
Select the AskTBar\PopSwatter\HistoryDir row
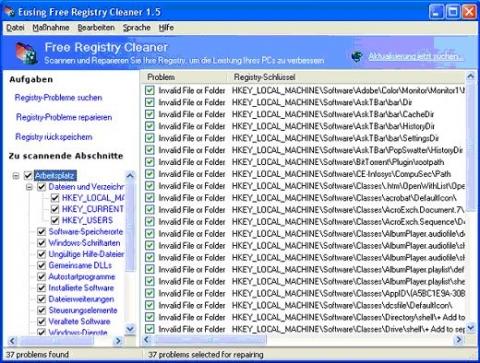(303, 150)
